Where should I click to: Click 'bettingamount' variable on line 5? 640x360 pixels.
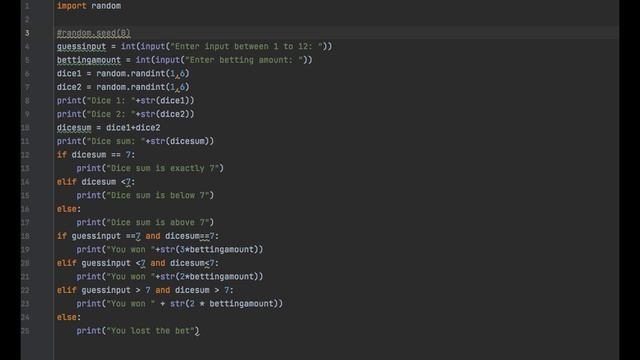89,60
